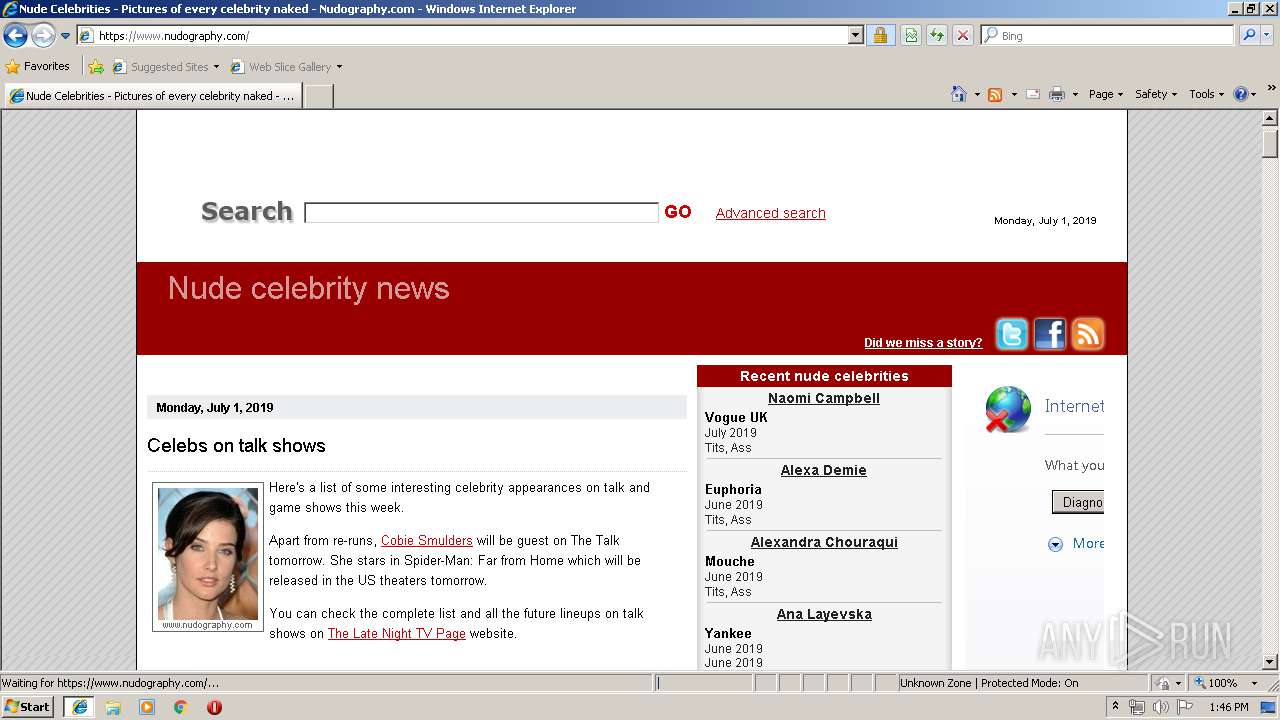Expand More information chevron
1280x720 pixels.
pyautogui.click(x=1055, y=544)
